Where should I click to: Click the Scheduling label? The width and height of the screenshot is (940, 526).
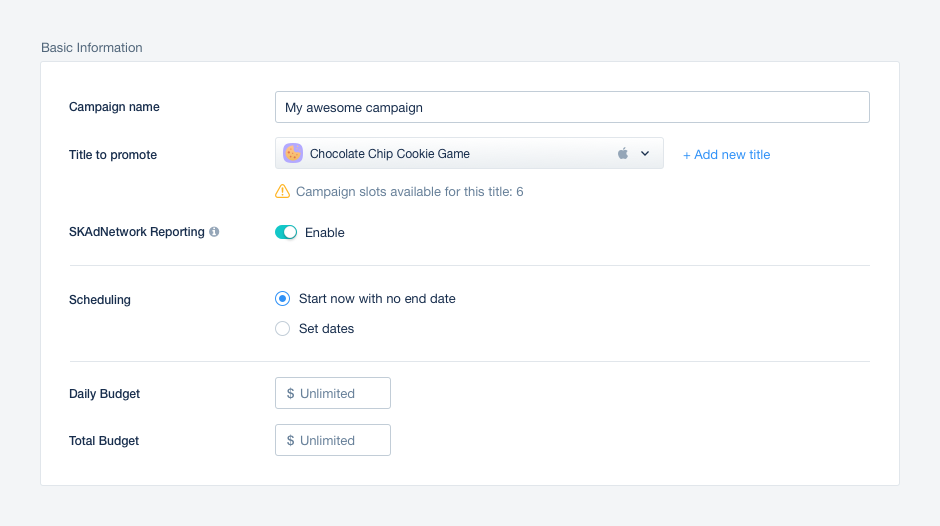tap(100, 300)
